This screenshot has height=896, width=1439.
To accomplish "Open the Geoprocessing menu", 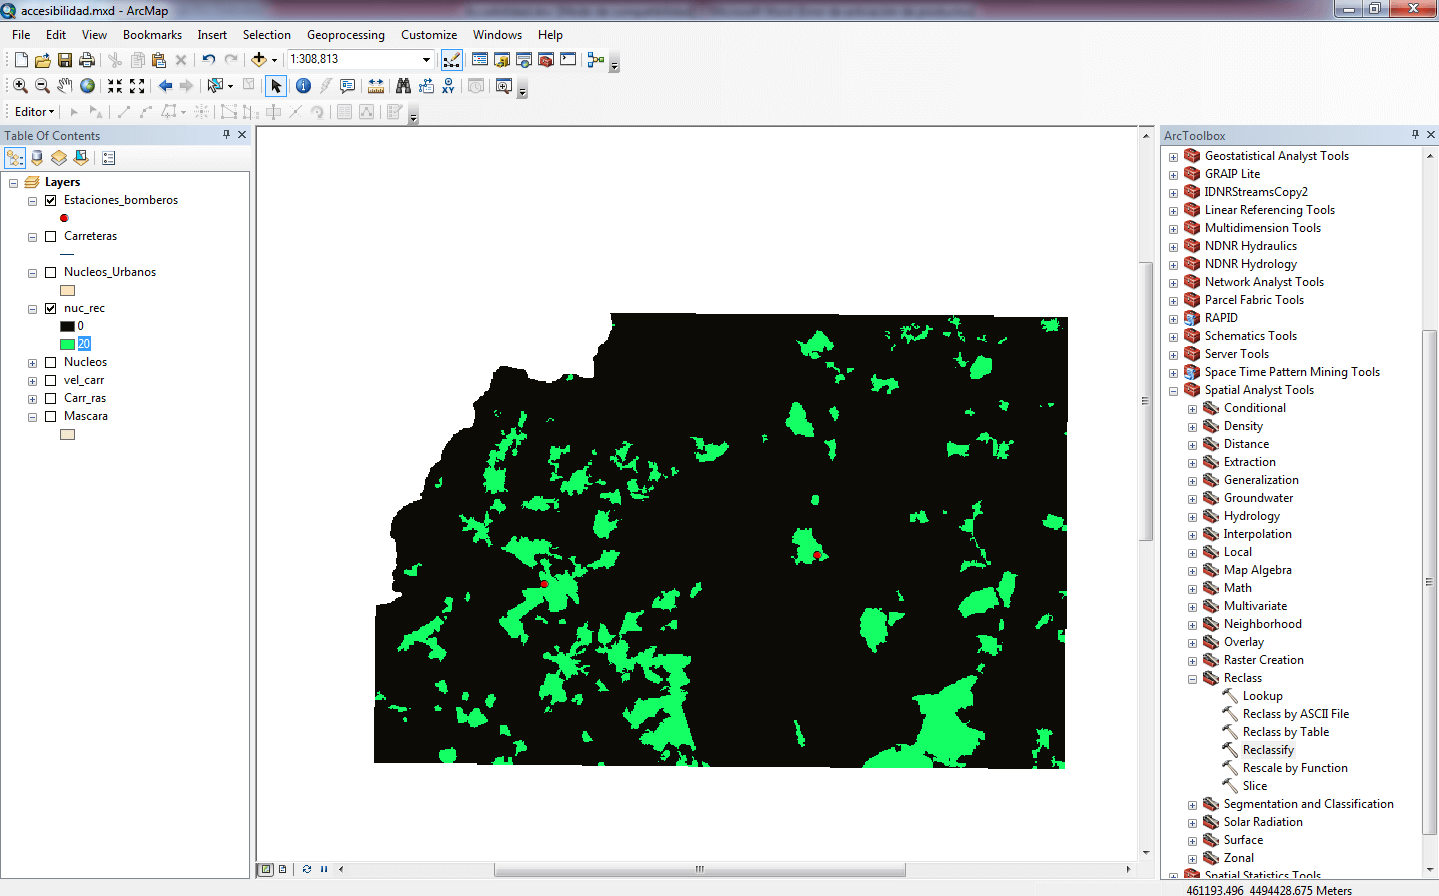I will pyautogui.click(x=345, y=35).
